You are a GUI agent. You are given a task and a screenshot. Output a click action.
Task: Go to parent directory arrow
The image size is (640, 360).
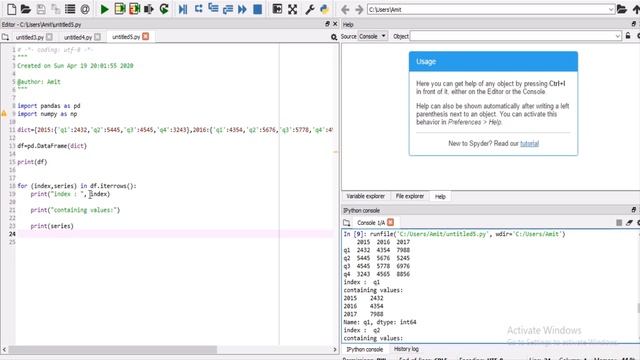point(636,9)
